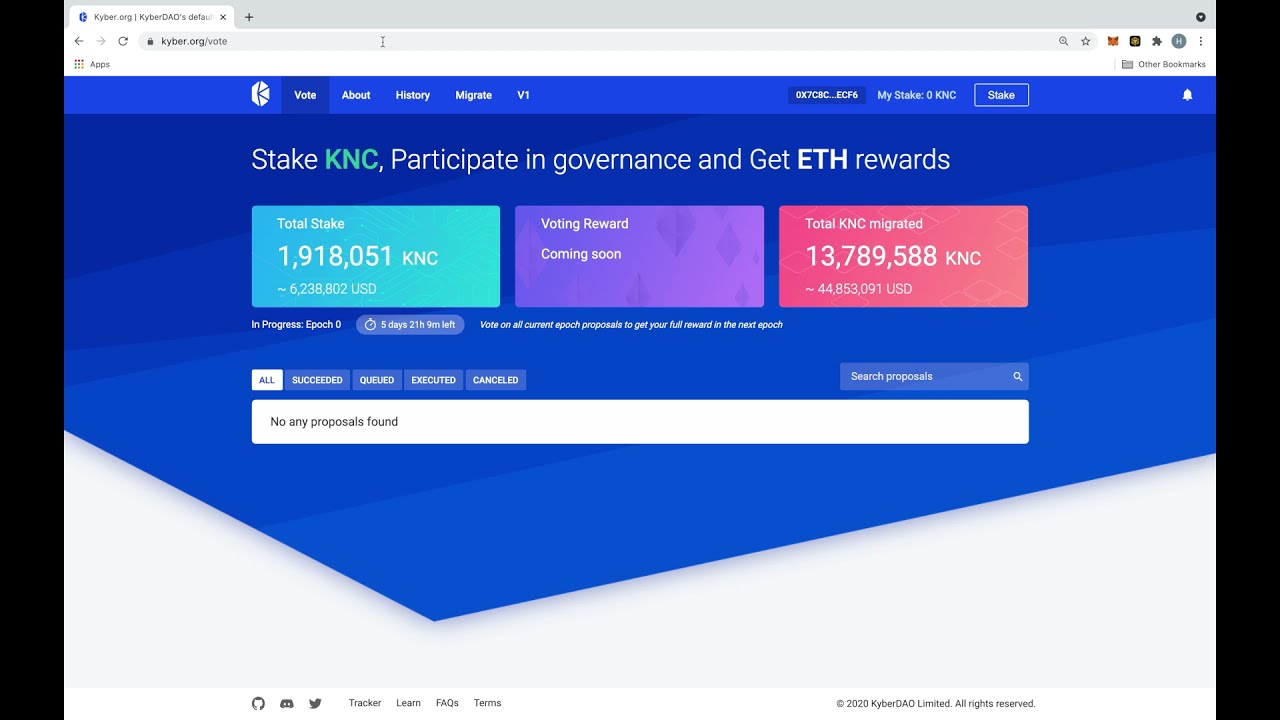Viewport: 1280px width, 720px height.
Task: Filter proposals by QUEUED
Action: pos(377,380)
